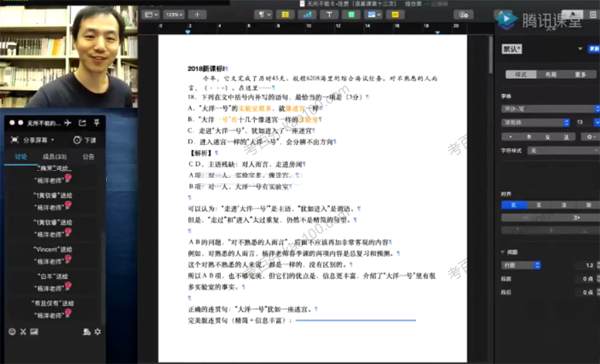
Task: Insert a table from toolbar
Action: [285, 15]
